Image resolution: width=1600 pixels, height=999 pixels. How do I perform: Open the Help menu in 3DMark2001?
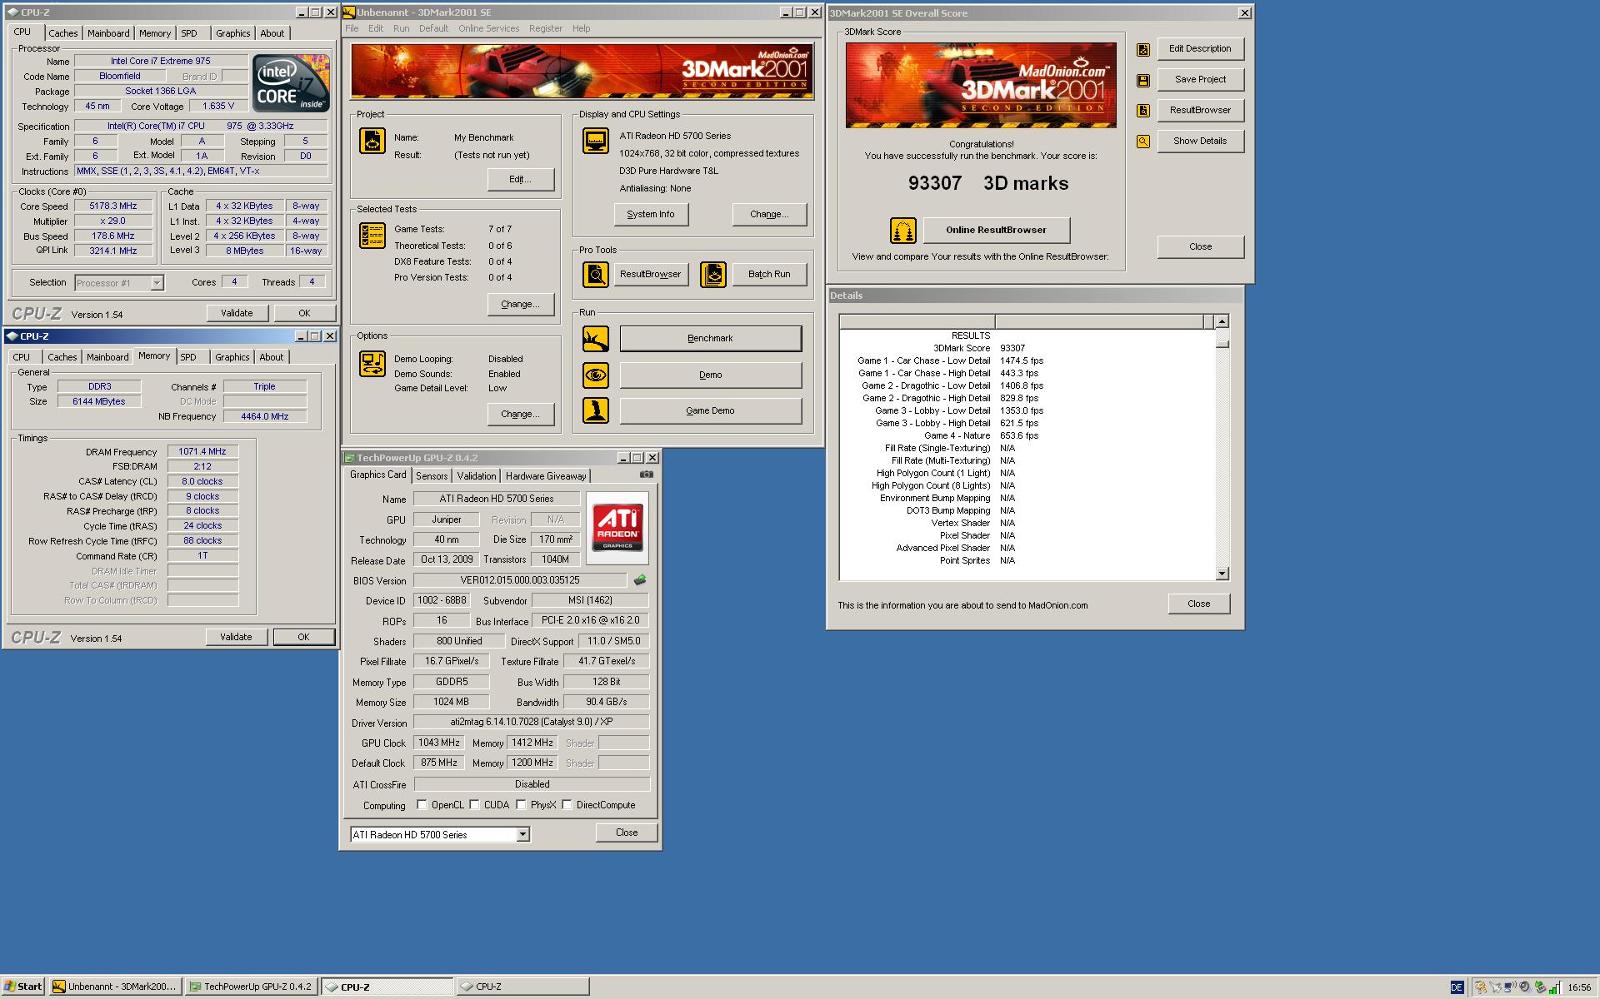(581, 29)
